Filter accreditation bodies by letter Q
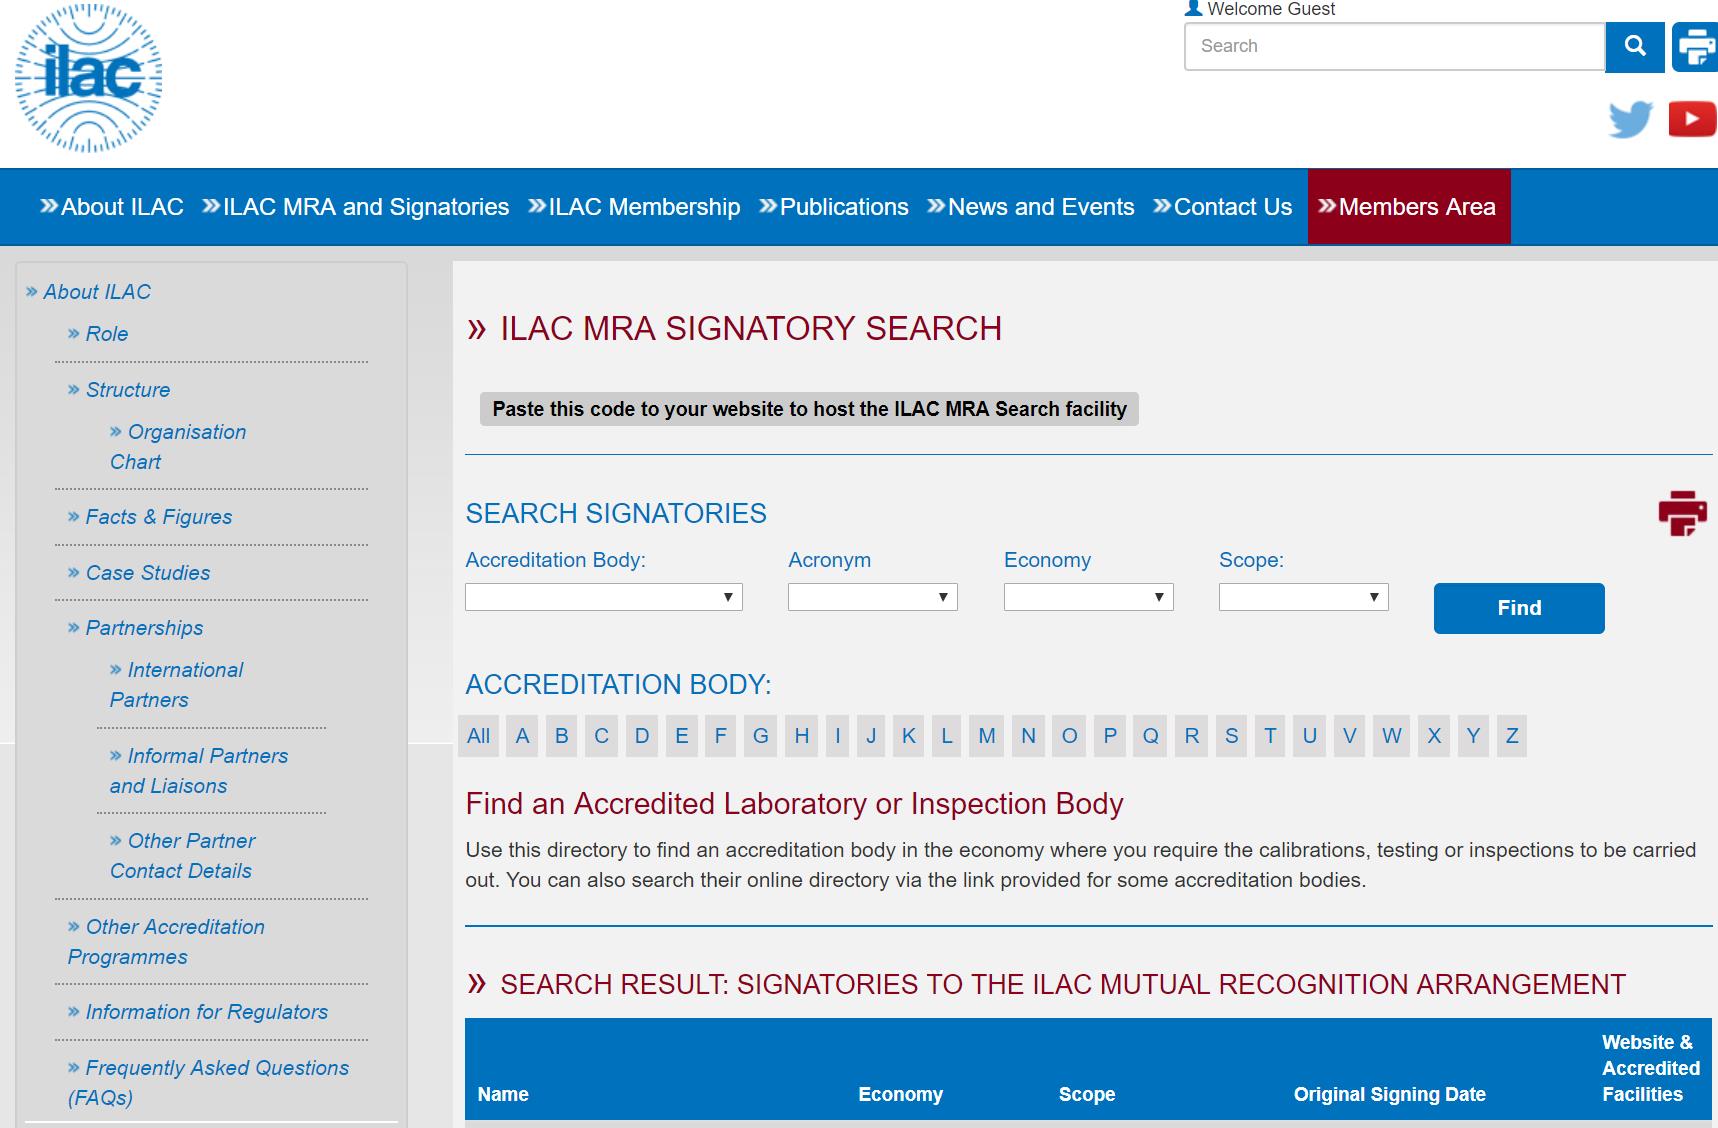The image size is (1718, 1128). [x=1151, y=736]
